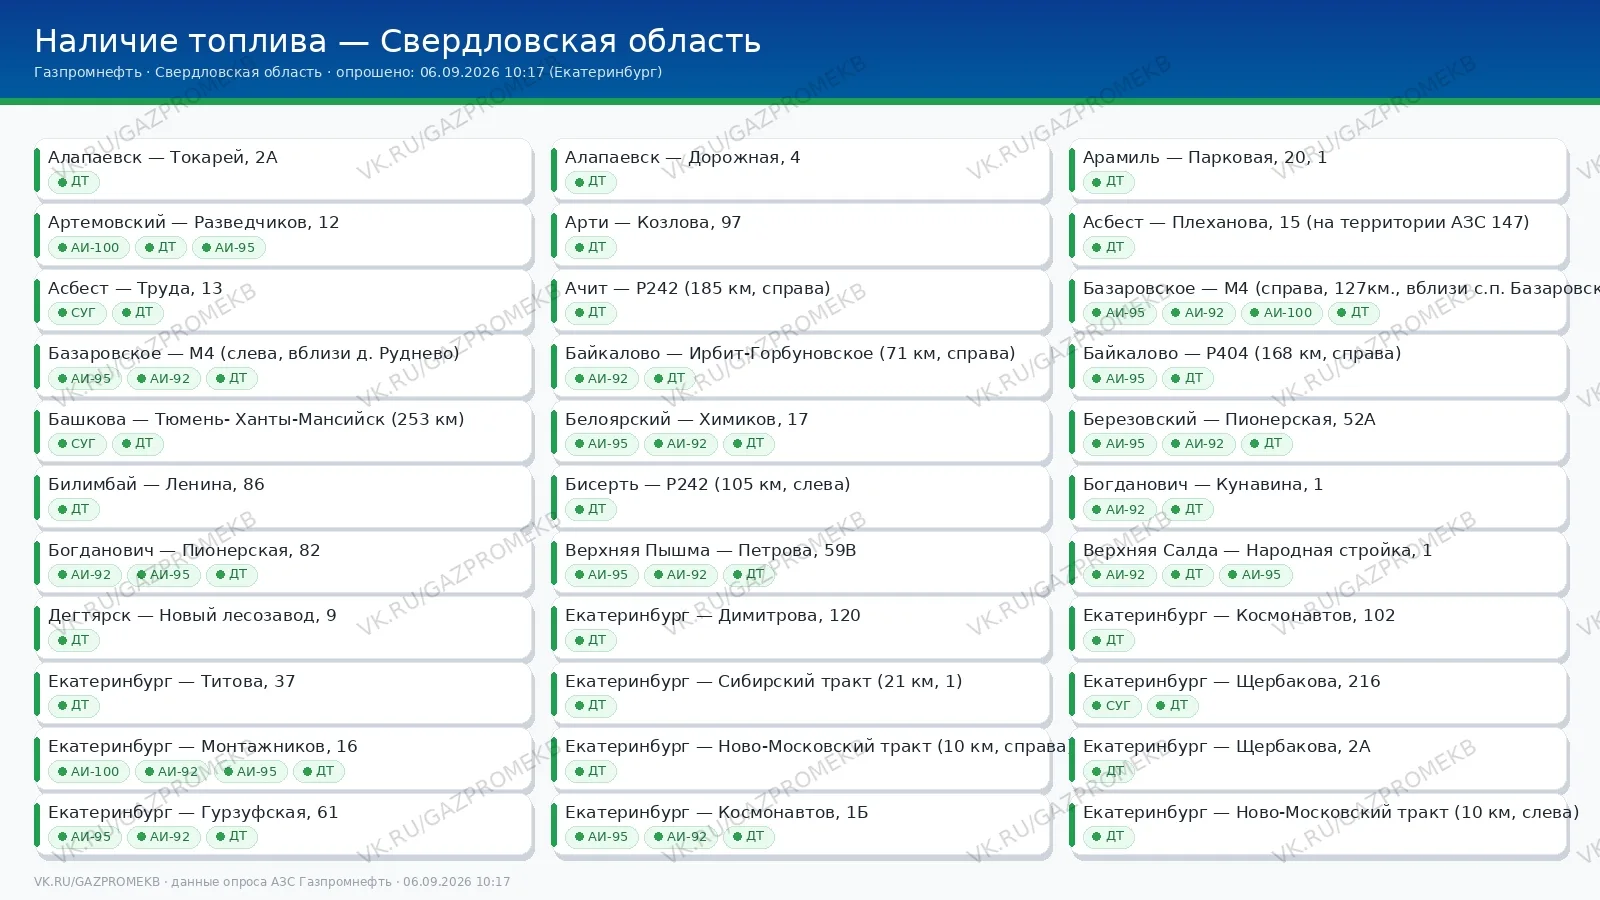Screen dimensions: 1600x900
Task: Click the АИ-92 tag under Березовский — Пионерская, 52А
Action: 1199,444
